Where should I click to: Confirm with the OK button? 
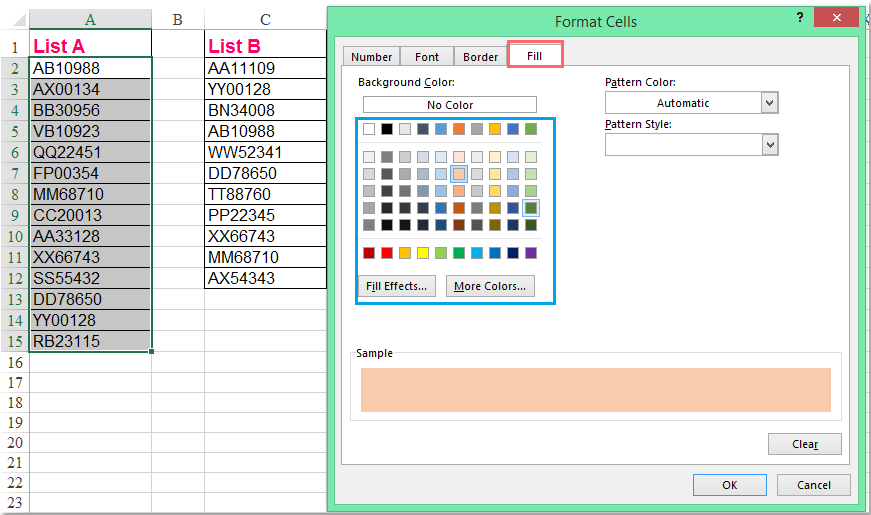729,484
